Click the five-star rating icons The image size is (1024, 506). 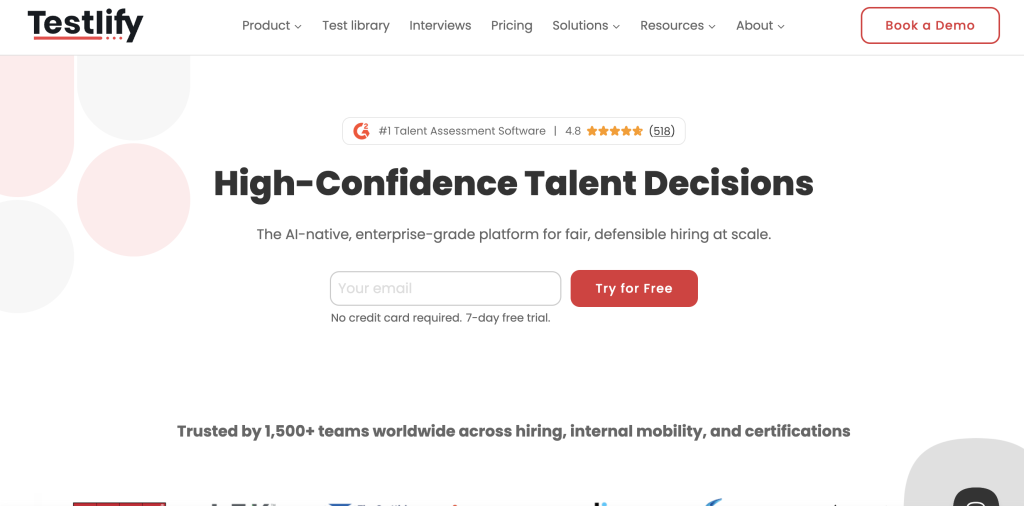614,131
